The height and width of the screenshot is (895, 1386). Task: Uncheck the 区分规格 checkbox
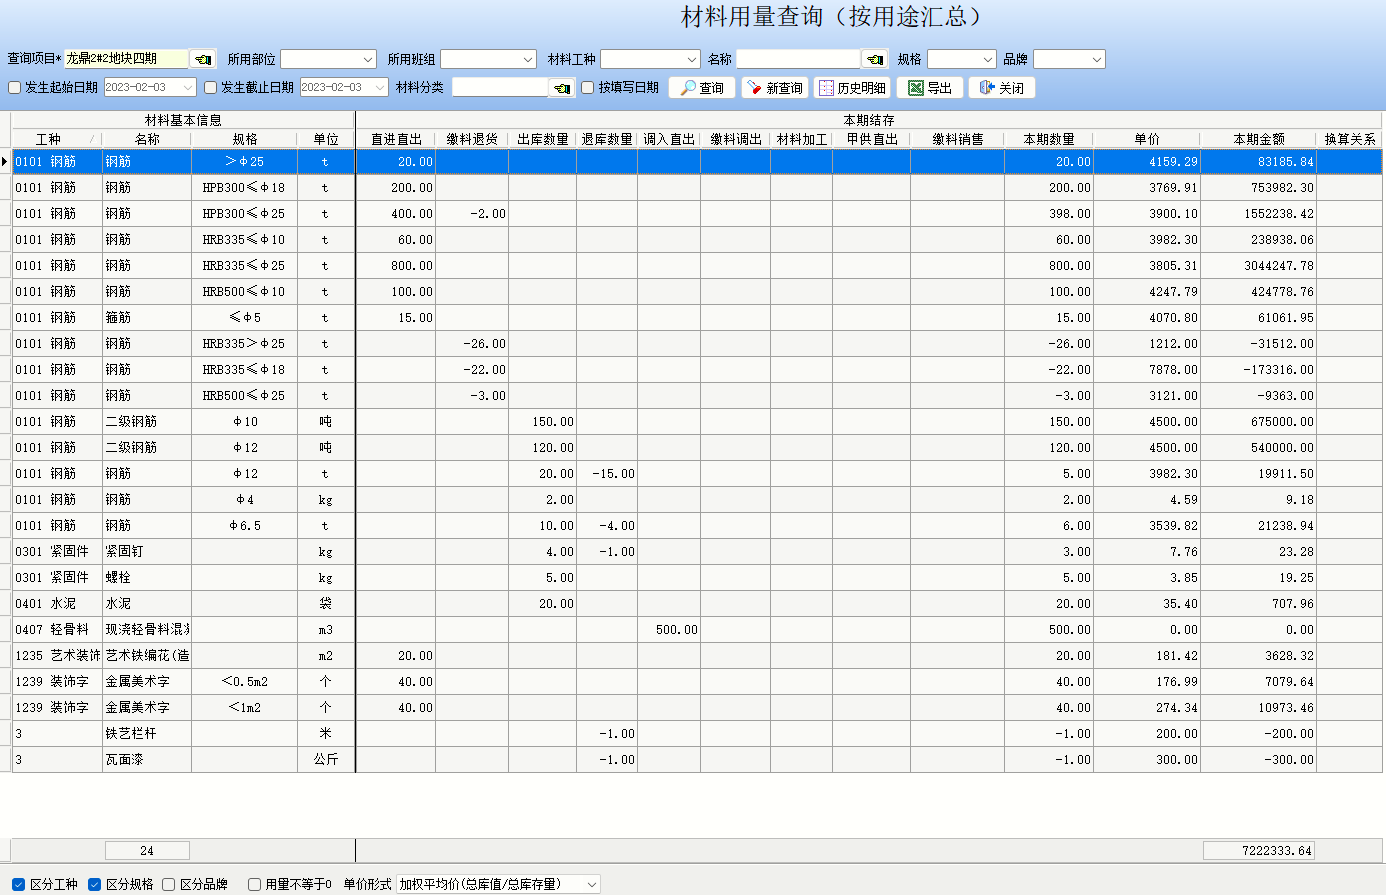(x=95, y=884)
